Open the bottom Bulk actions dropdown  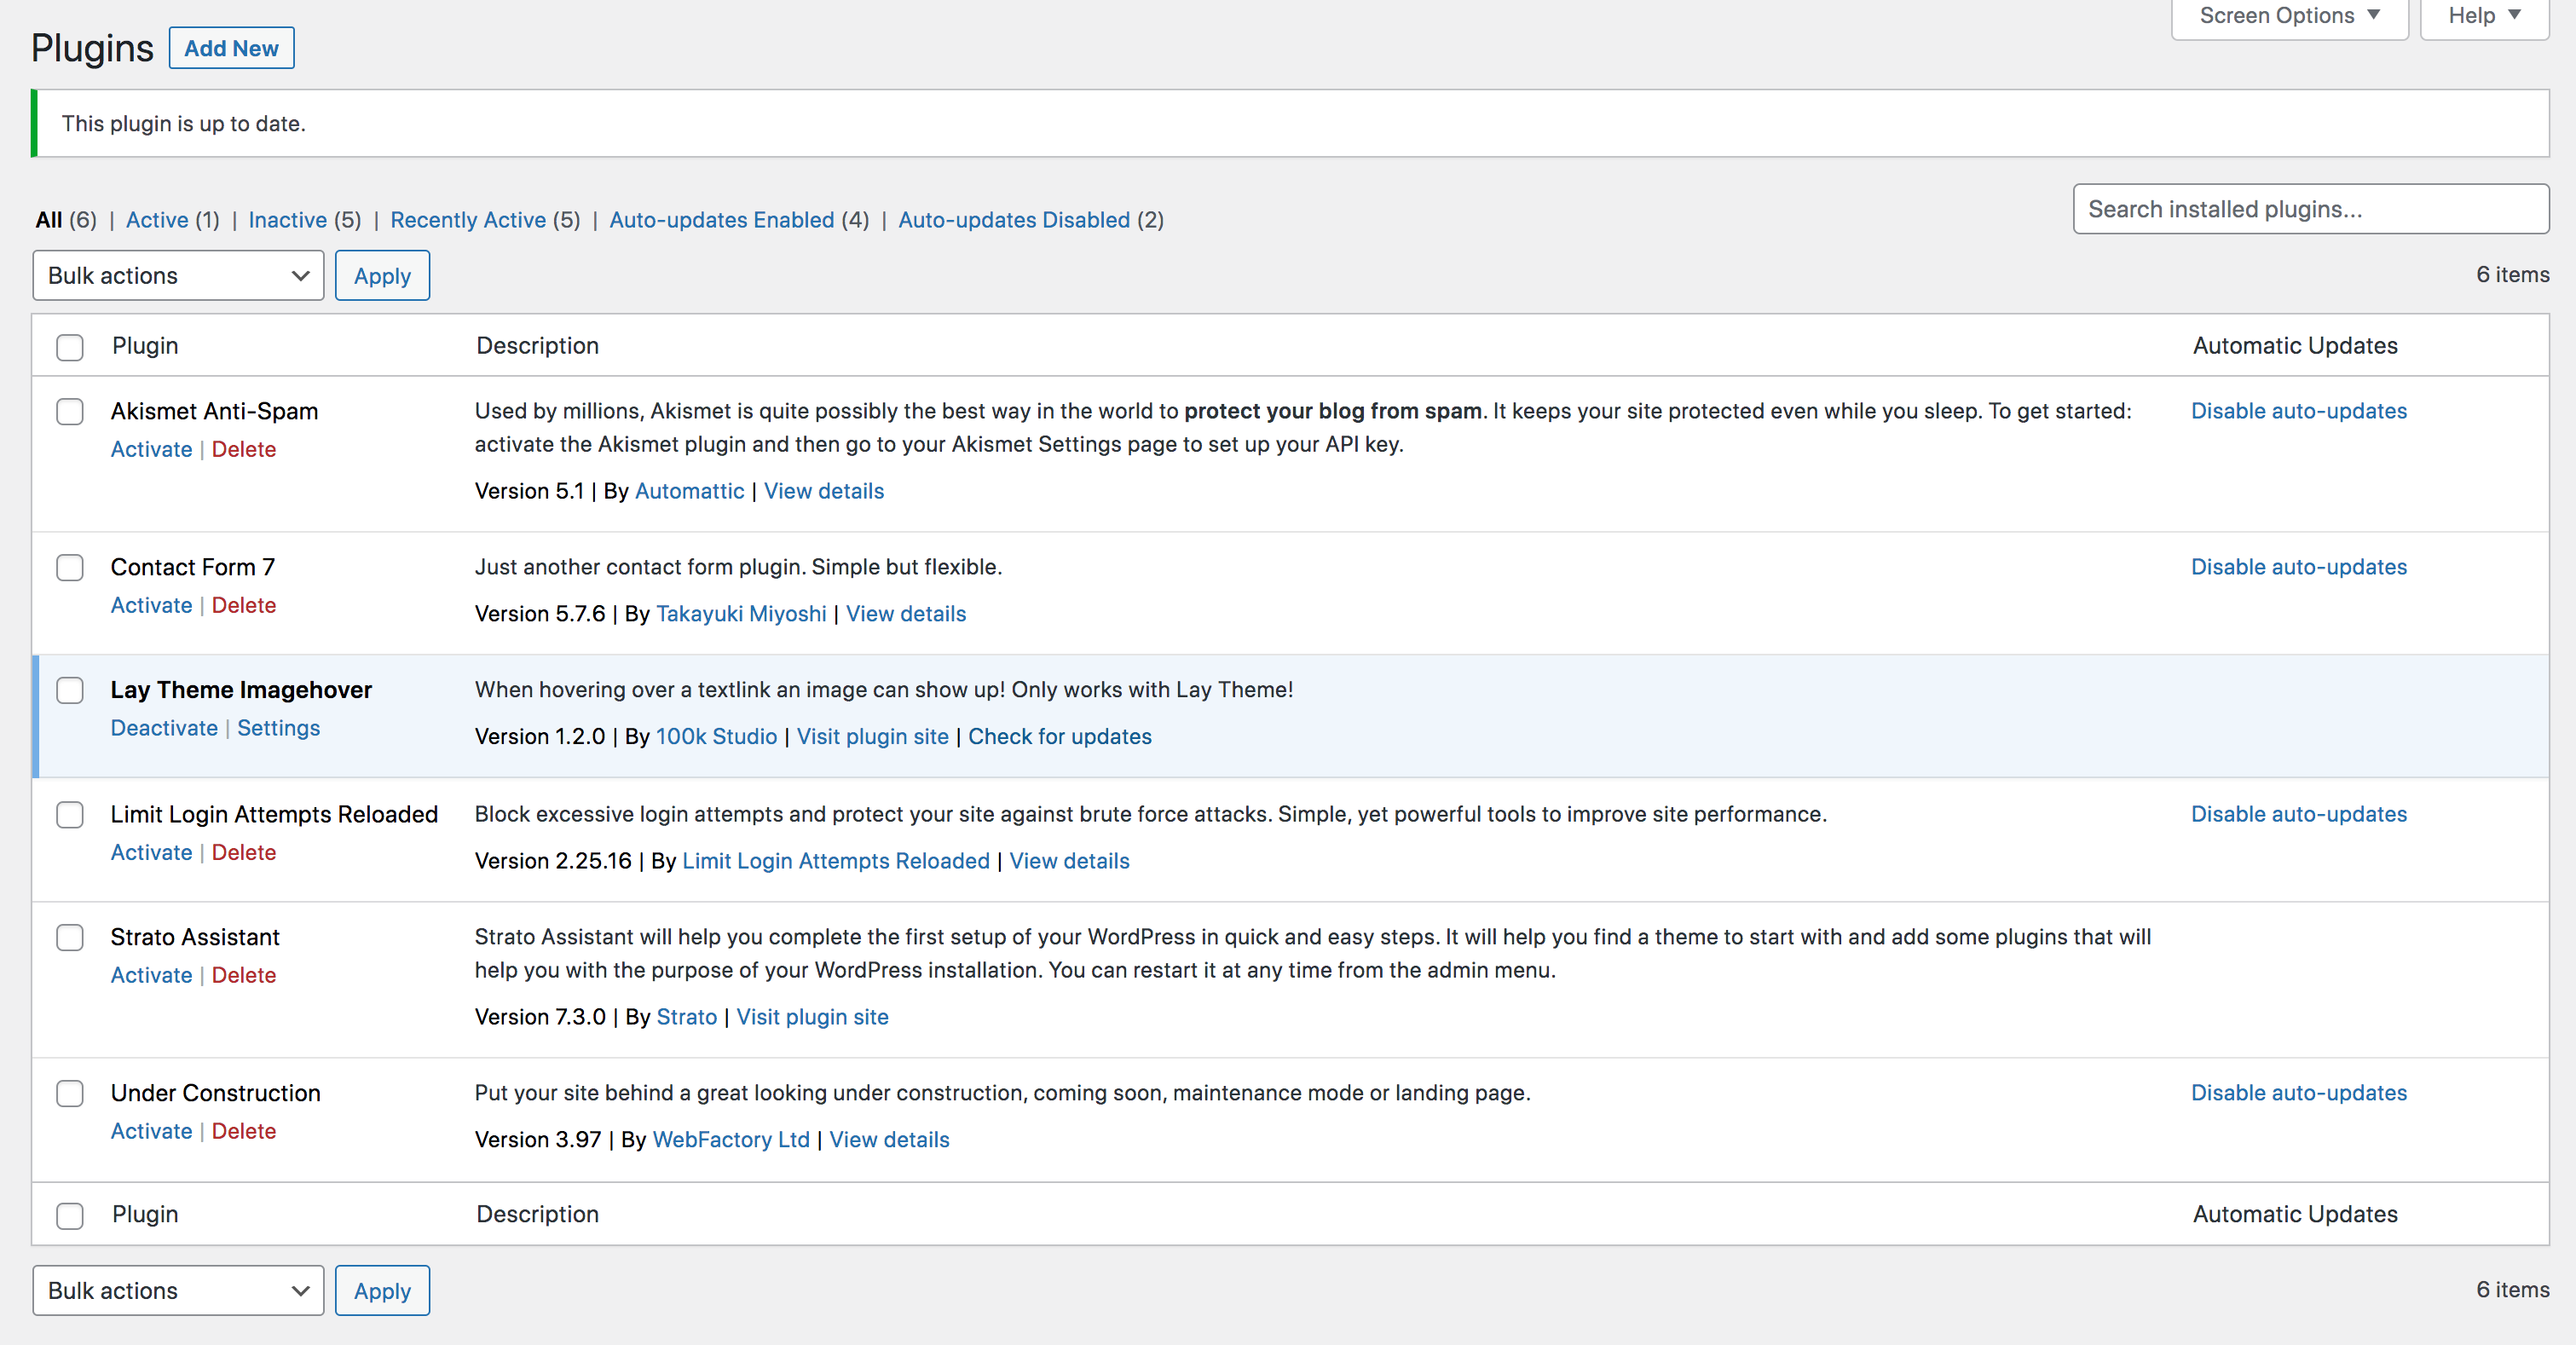(178, 1290)
